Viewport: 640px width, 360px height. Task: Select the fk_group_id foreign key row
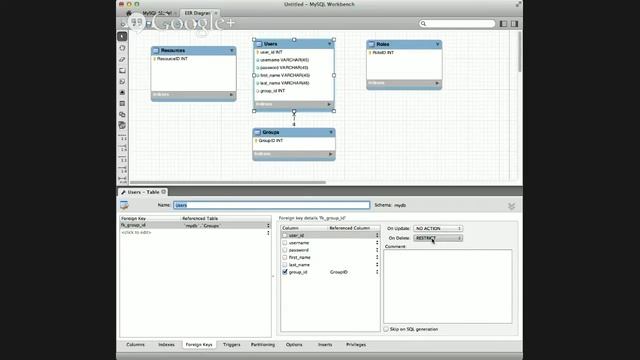[195, 225]
